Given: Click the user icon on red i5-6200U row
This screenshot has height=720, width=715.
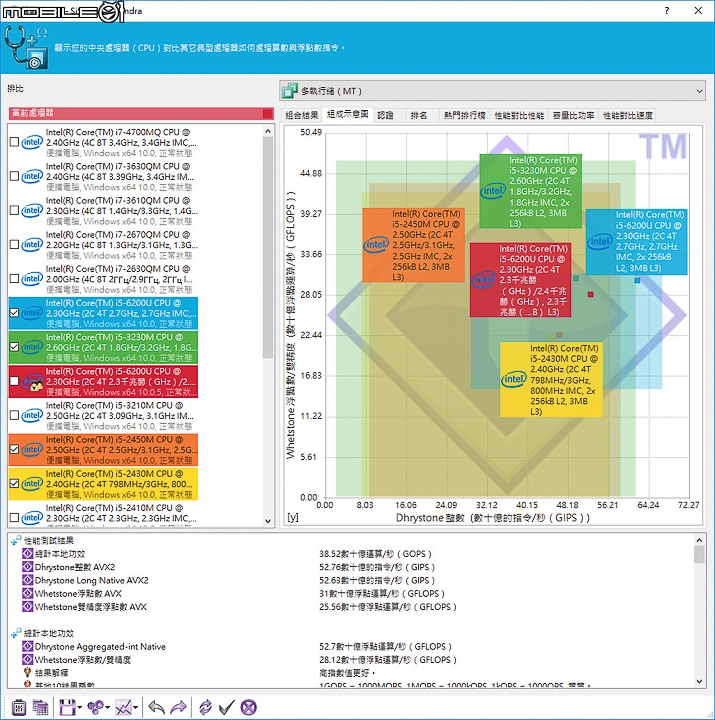Looking at the screenshot, I should point(35,385).
